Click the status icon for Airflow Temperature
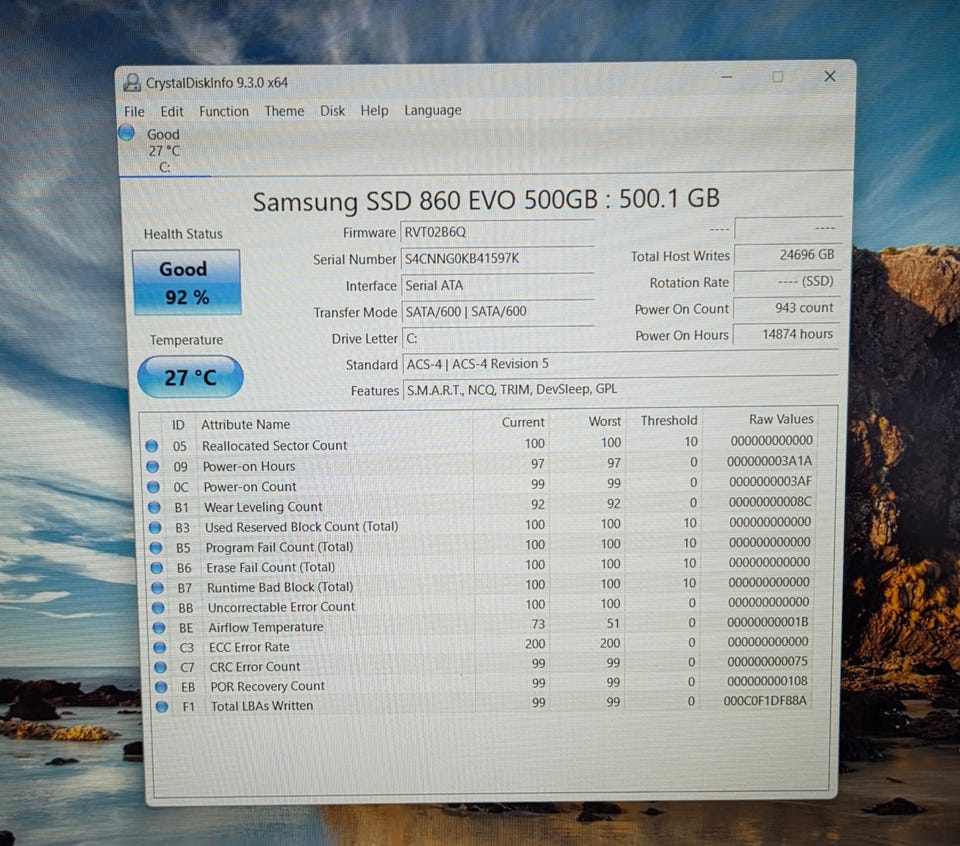960x846 pixels. pyautogui.click(x=159, y=628)
